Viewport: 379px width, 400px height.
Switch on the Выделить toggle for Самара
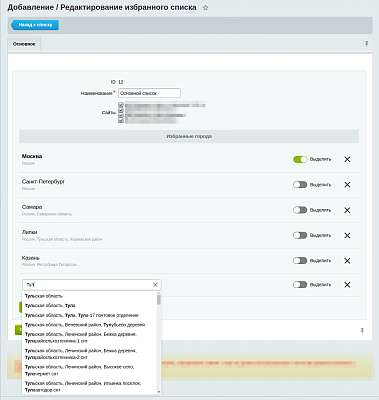(x=300, y=210)
